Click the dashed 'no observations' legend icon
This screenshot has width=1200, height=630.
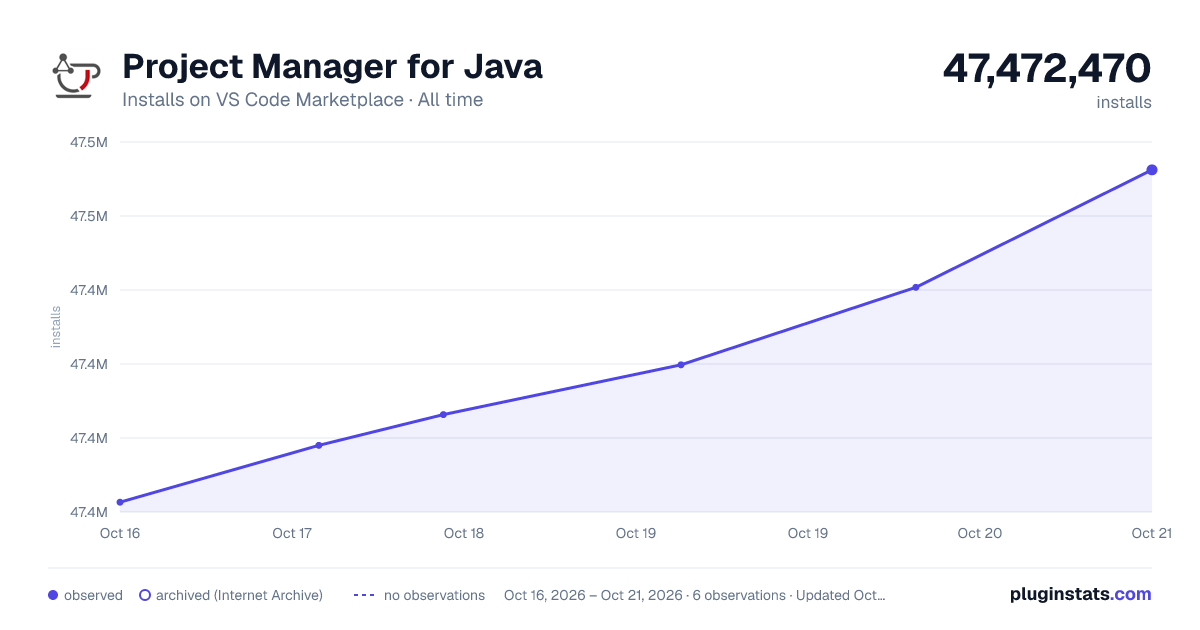364,595
